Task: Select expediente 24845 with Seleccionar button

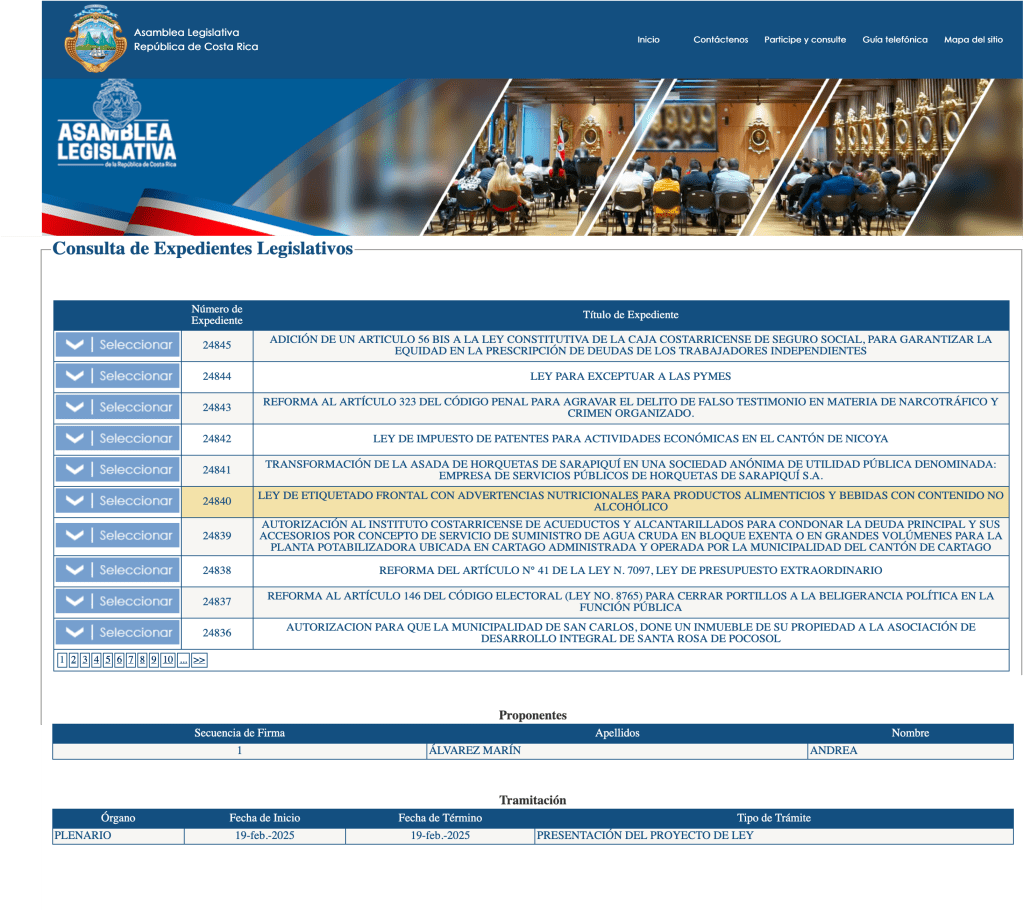Action: coord(135,345)
